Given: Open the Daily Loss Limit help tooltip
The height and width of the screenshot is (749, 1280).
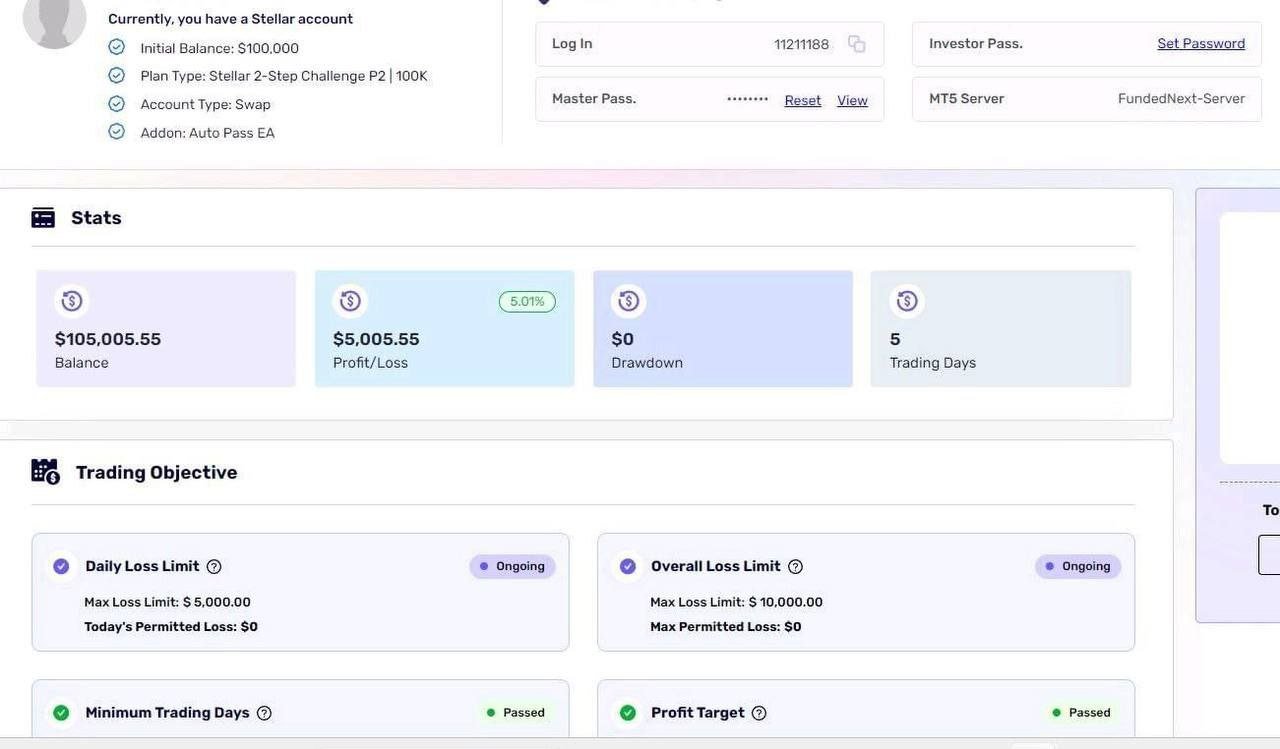Looking at the screenshot, I should pyautogui.click(x=214, y=567).
